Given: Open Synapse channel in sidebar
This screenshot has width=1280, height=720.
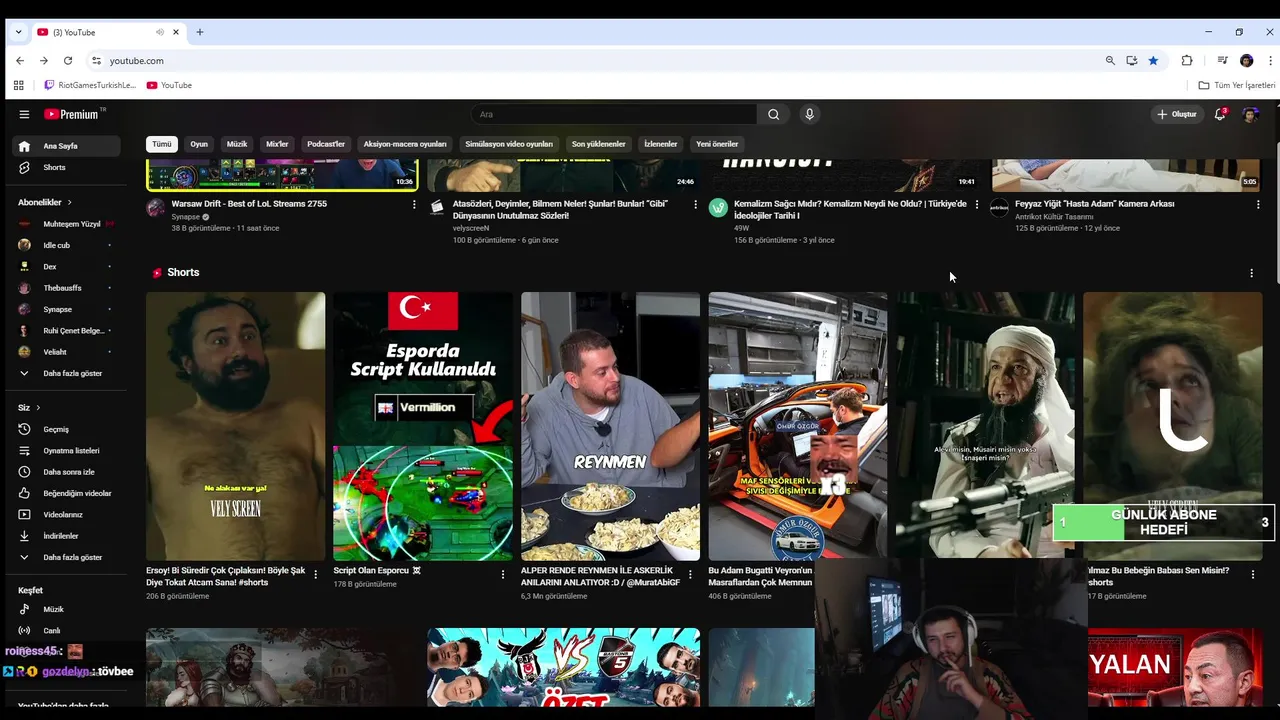Looking at the screenshot, I should tap(67, 309).
